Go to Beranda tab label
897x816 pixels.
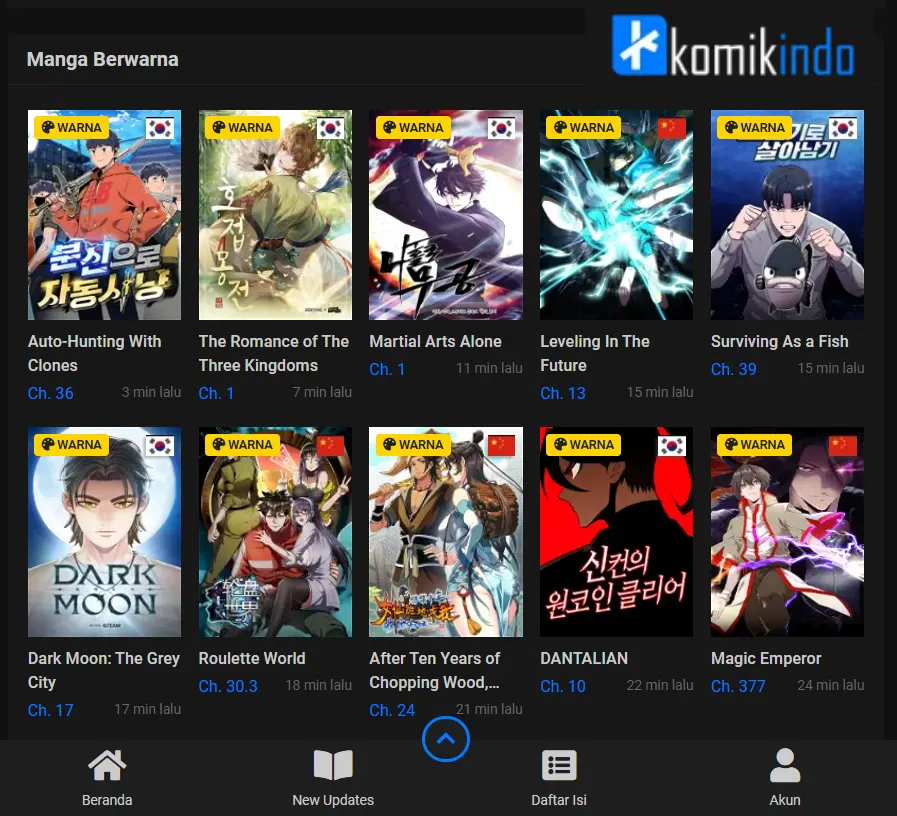[x=107, y=800]
